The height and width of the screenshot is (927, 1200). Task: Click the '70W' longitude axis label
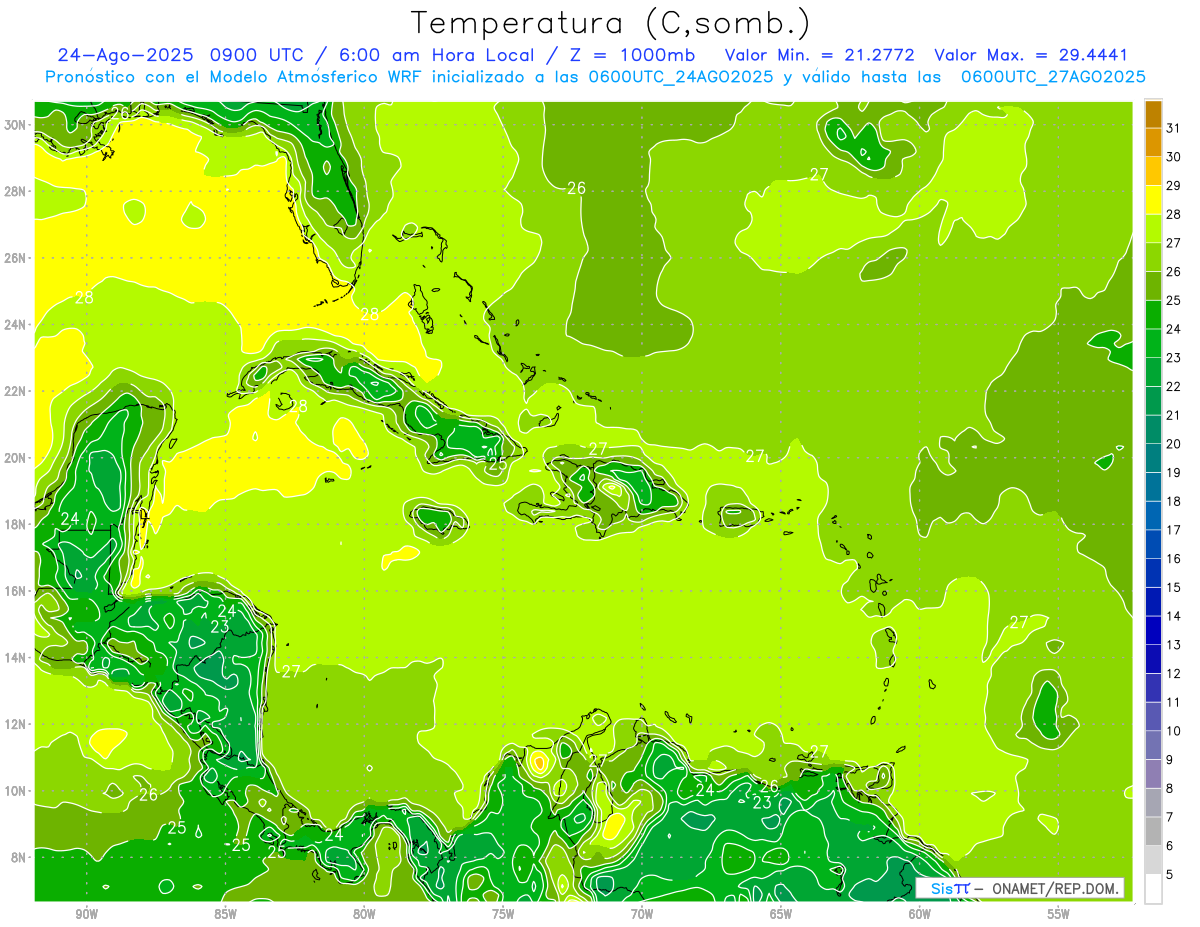(x=642, y=914)
